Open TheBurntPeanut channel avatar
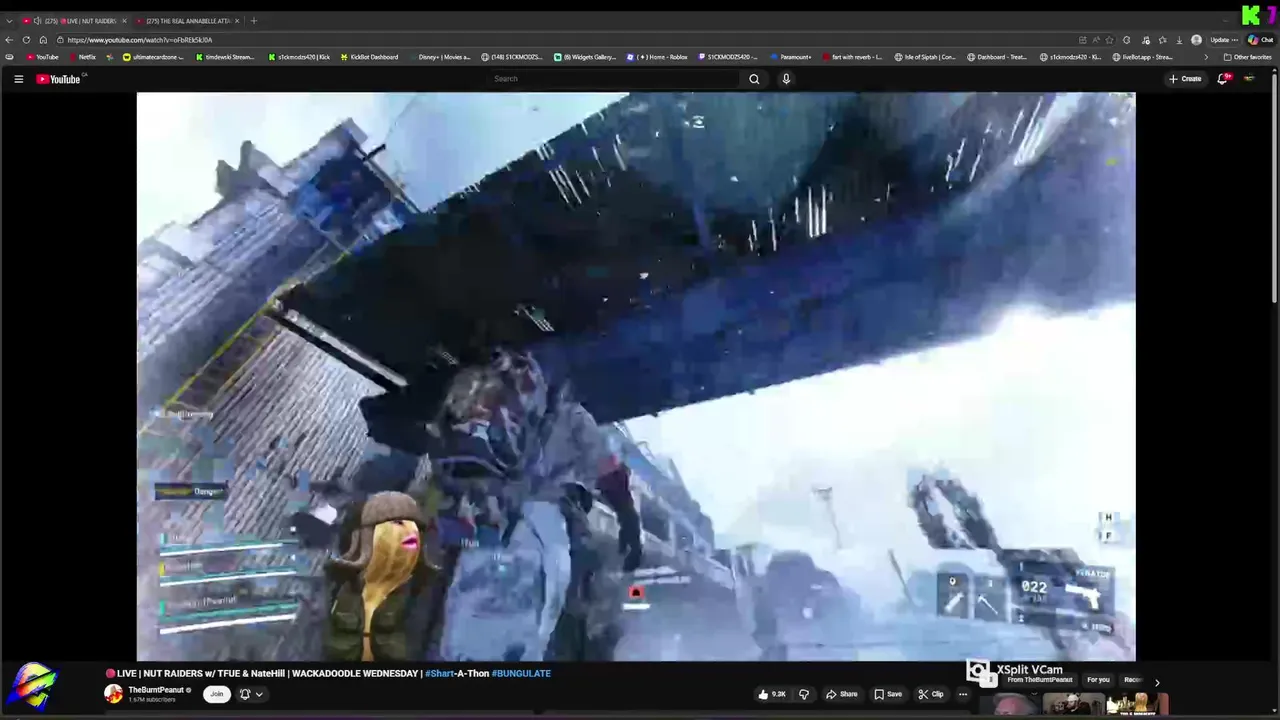Image resolution: width=1280 pixels, height=720 pixels. coord(113,694)
